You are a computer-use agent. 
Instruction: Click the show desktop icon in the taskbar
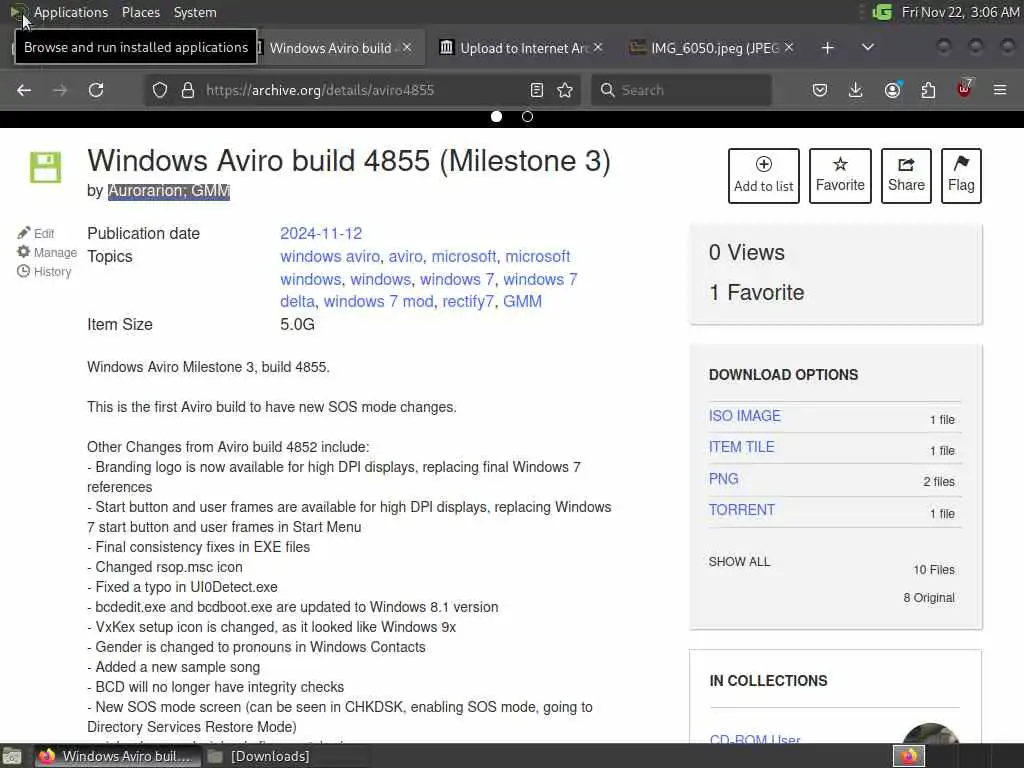click(x=12, y=756)
